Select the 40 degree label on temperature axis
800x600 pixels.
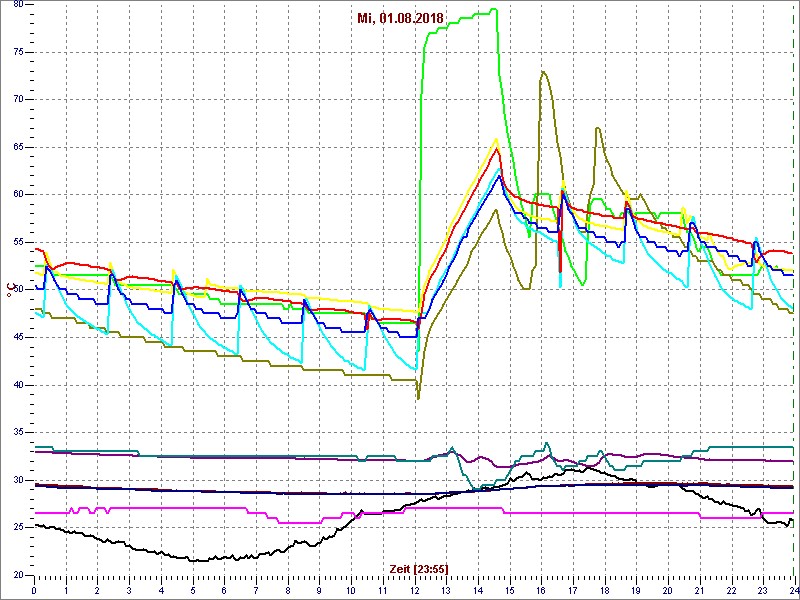tap(17, 385)
